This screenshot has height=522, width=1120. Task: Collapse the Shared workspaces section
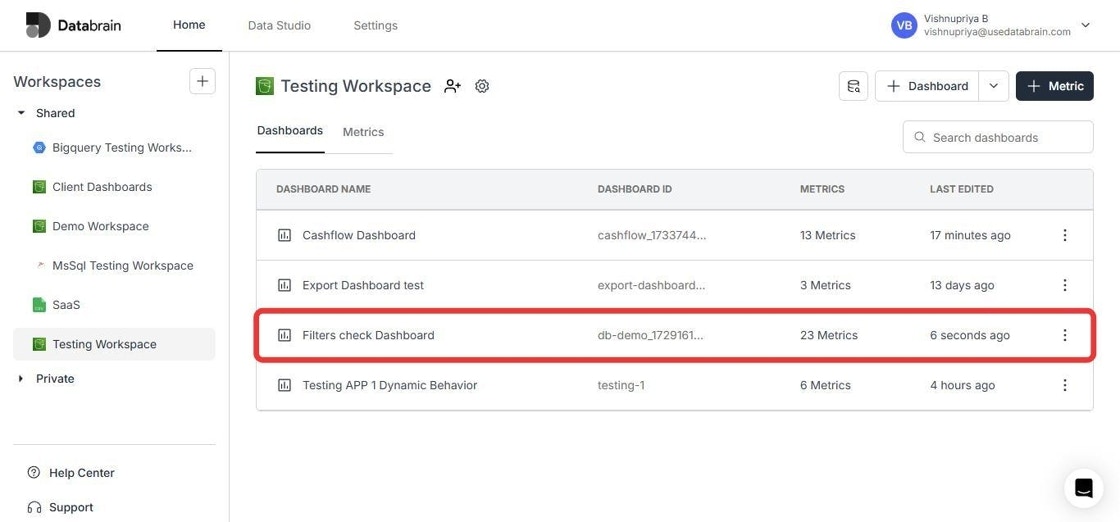tap(21, 113)
